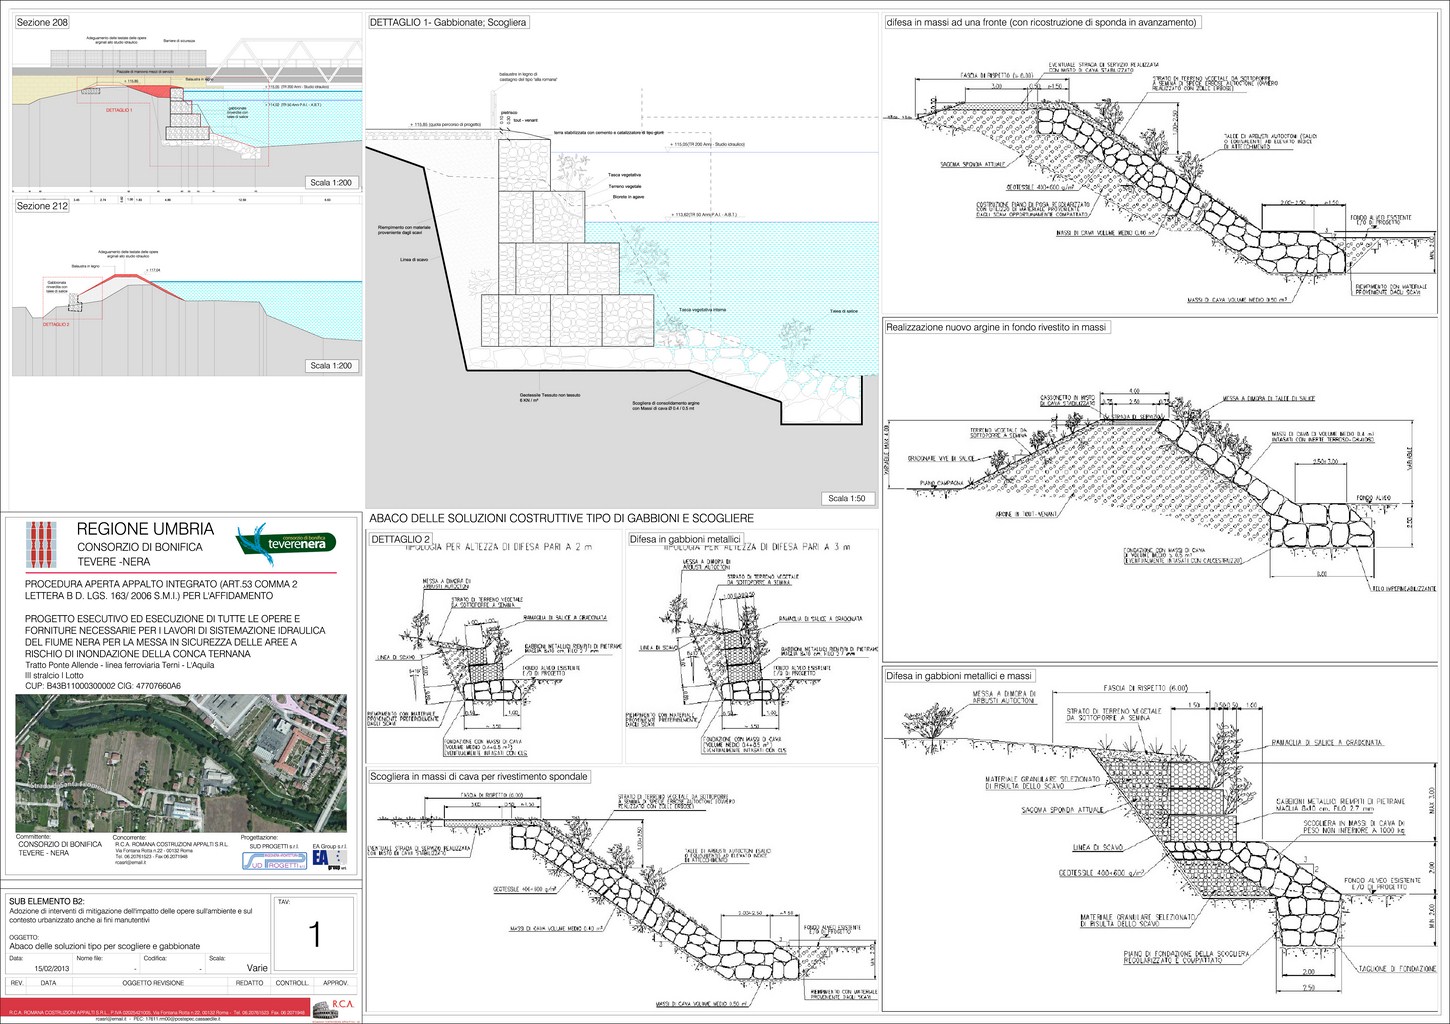Click "Abaco delle soluzioni tipo per scogliere e gabbionate"
Image resolution: width=1450 pixels, height=1024 pixels.
click(104, 946)
